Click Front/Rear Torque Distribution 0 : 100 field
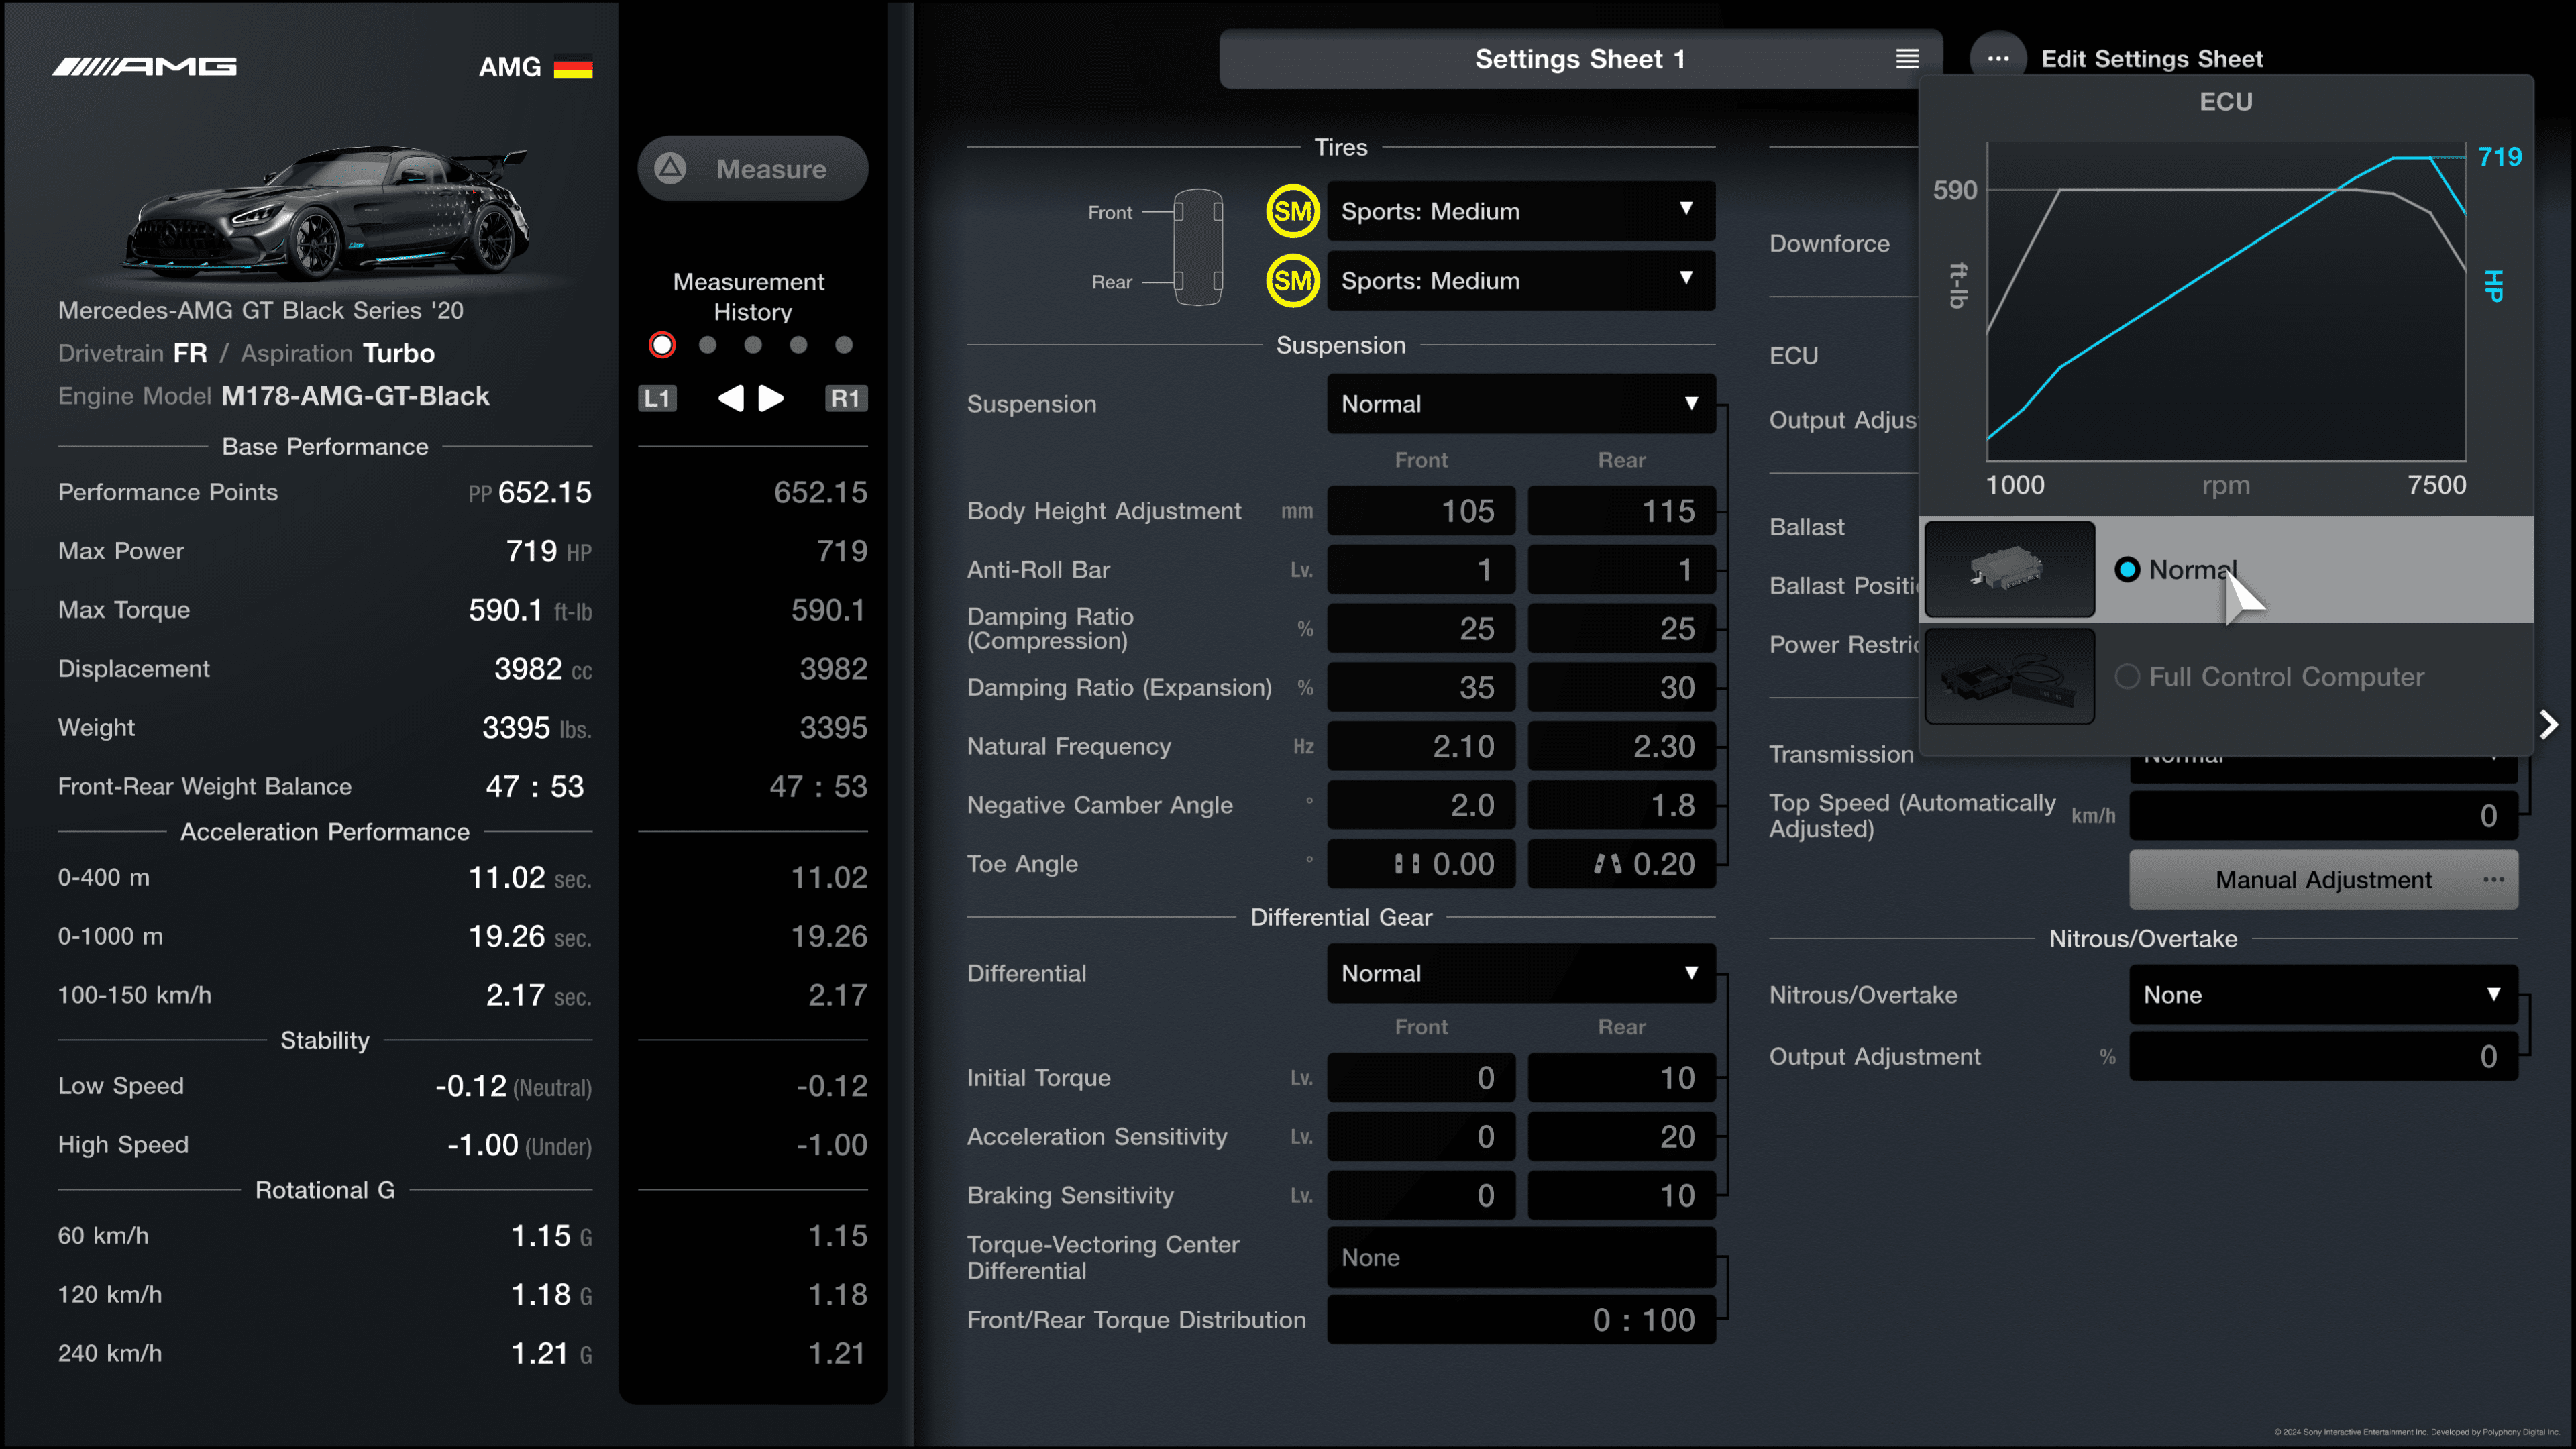The image size is (2576, 1449). [x=1521, y=1320]
